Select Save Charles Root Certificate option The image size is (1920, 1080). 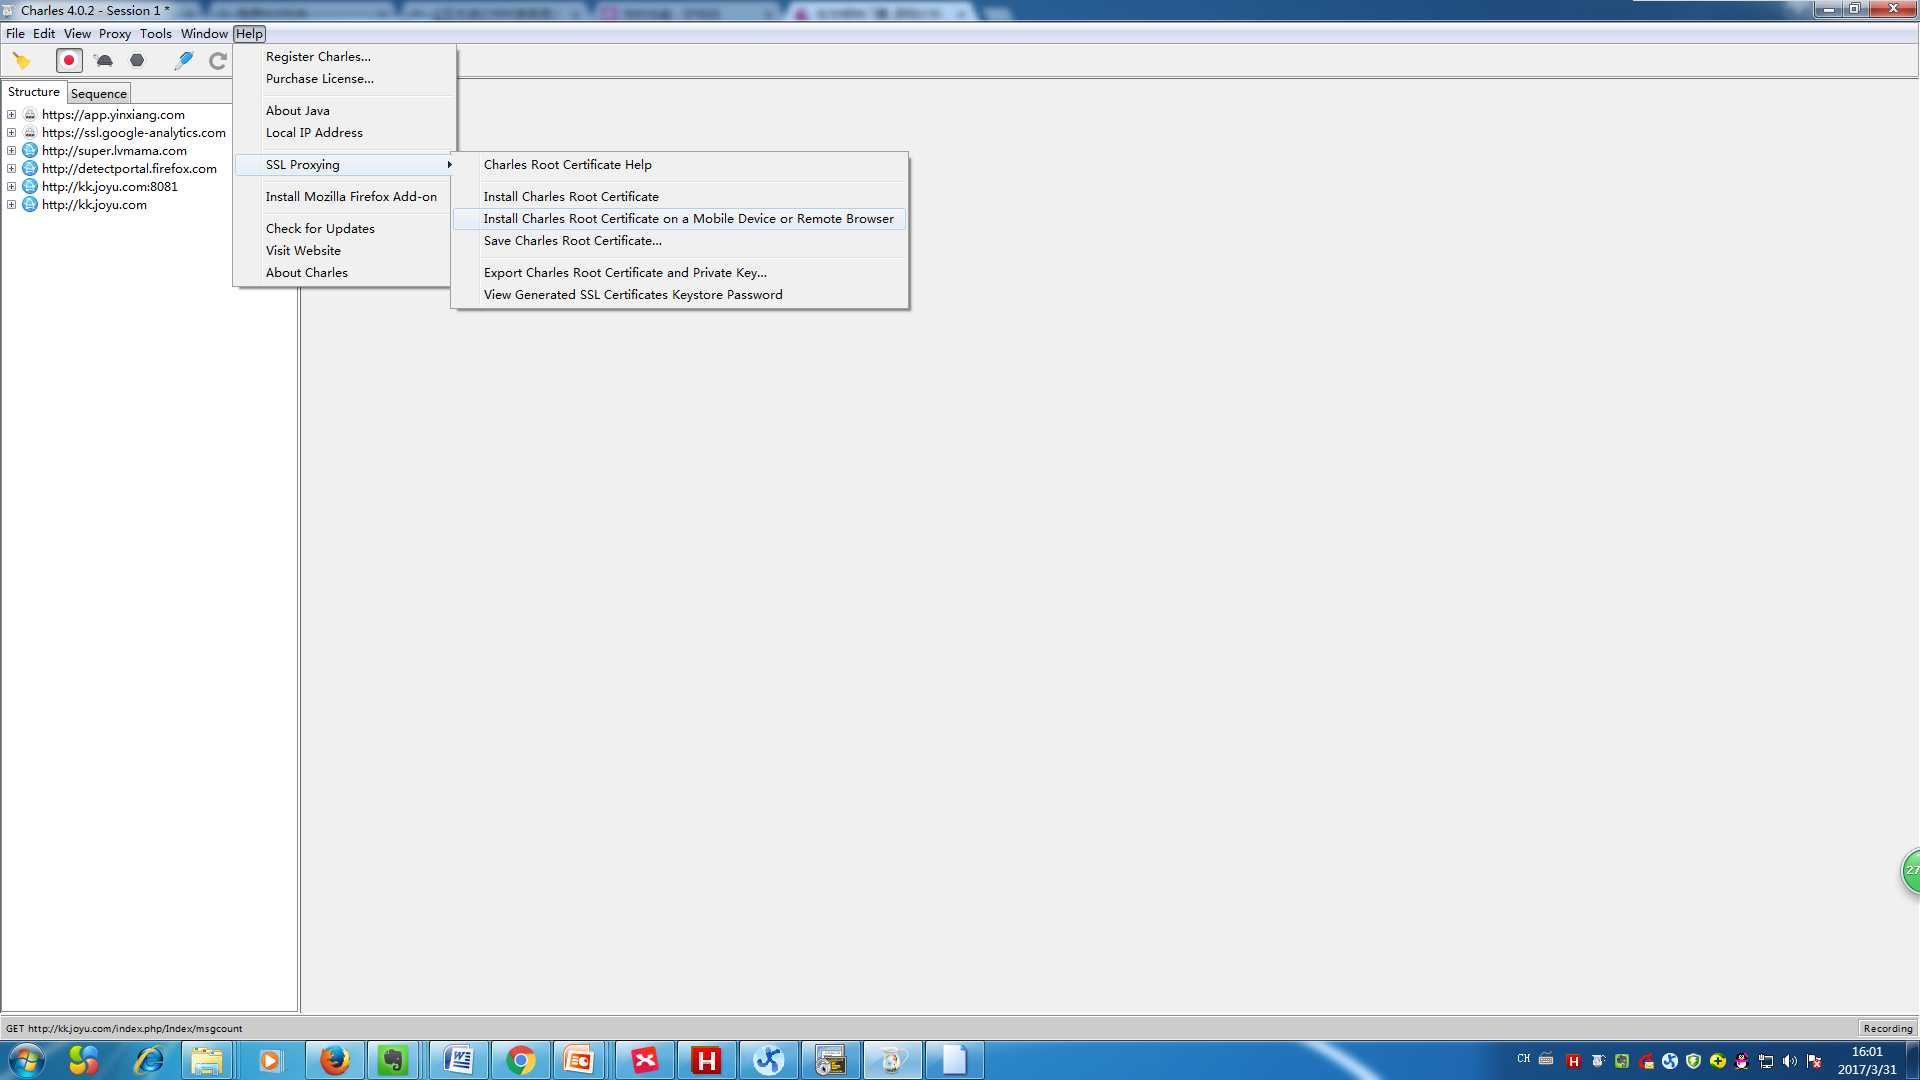tap(572, 240)
